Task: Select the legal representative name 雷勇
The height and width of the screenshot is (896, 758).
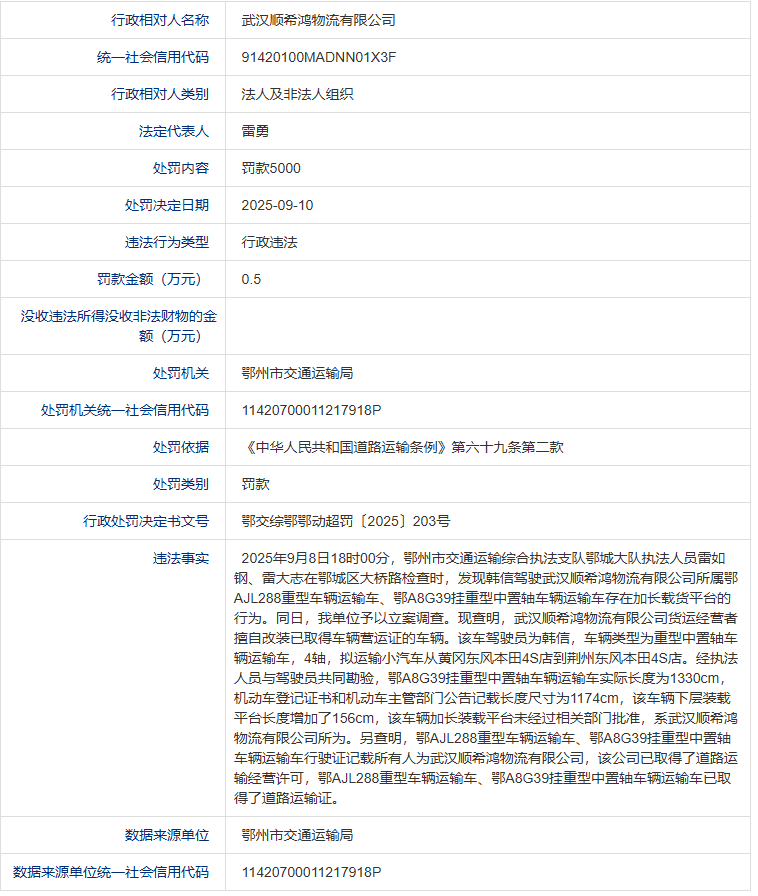Action: point(255,131)
